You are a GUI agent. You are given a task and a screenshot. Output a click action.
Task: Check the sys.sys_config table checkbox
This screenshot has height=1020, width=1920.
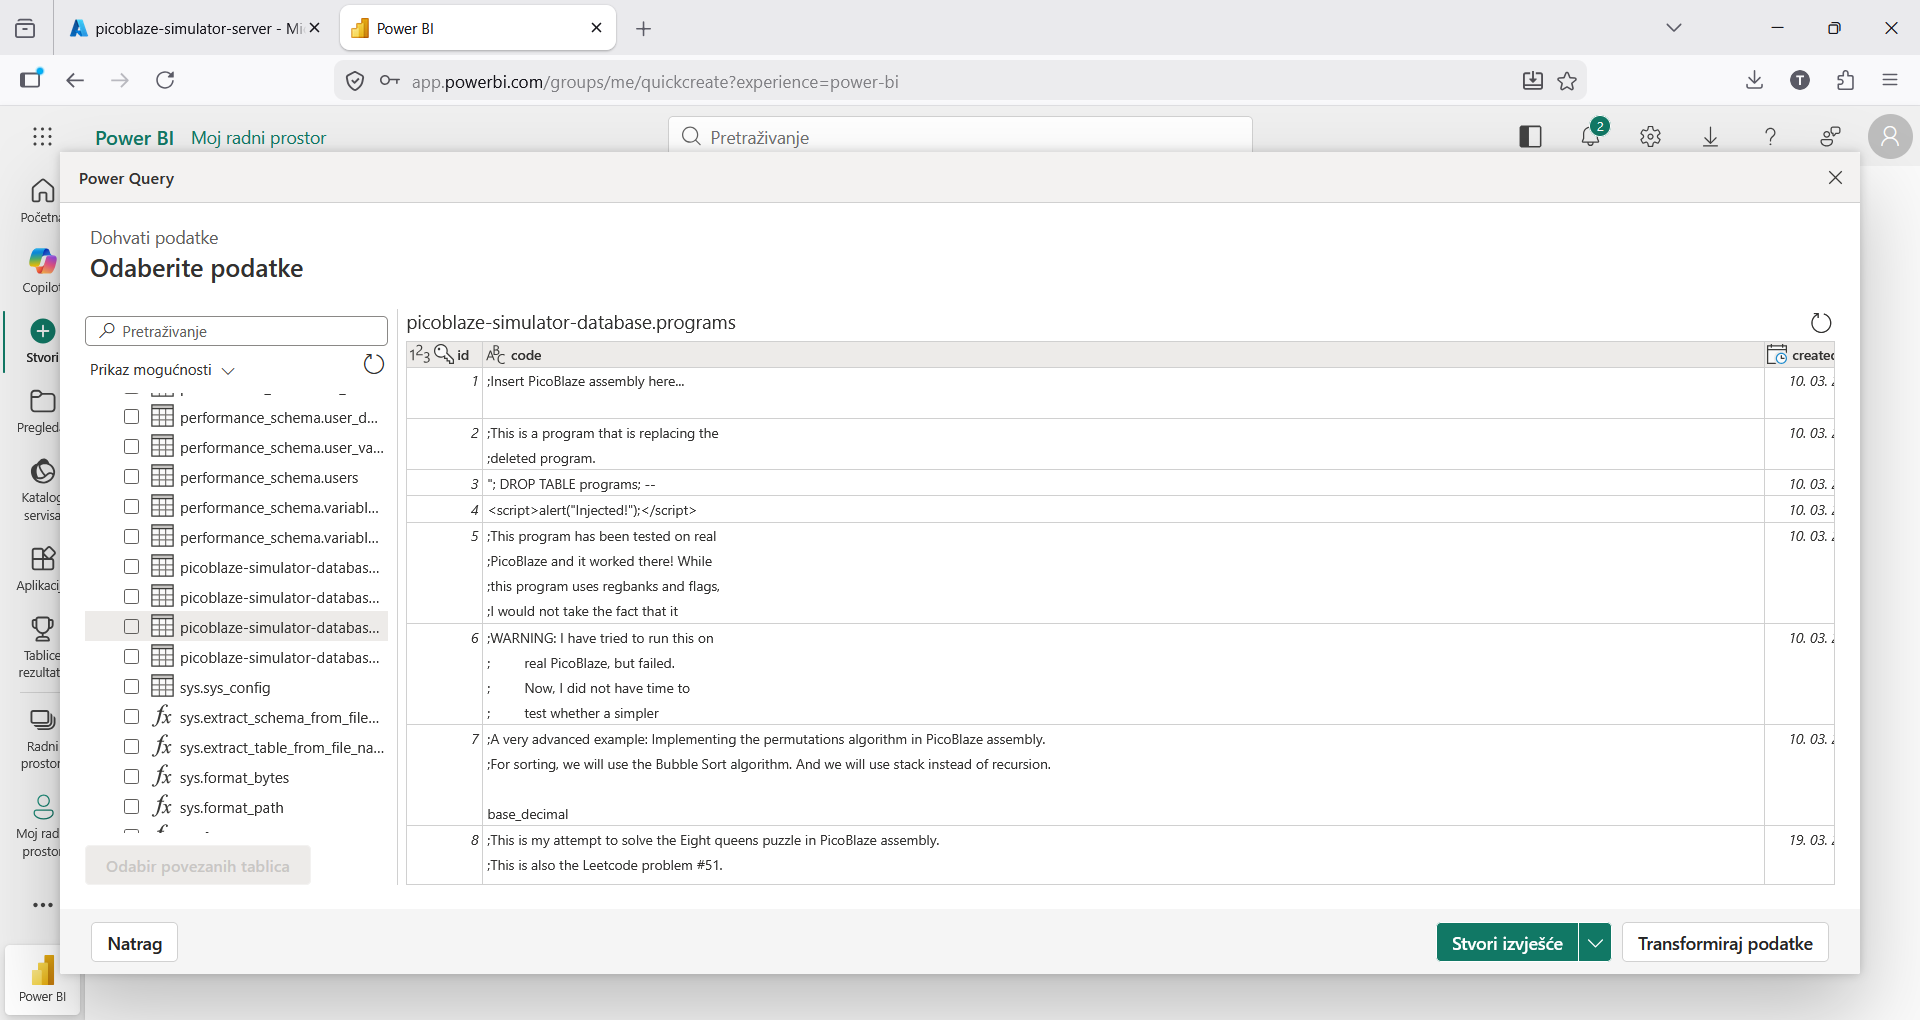coord(131,687)
